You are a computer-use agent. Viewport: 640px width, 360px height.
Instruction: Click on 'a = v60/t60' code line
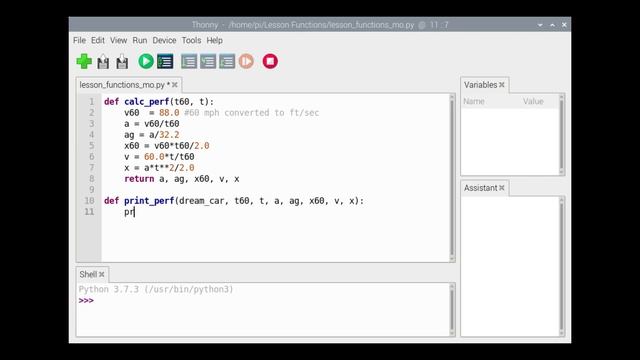pyautogui.click(x=151, y=124)
